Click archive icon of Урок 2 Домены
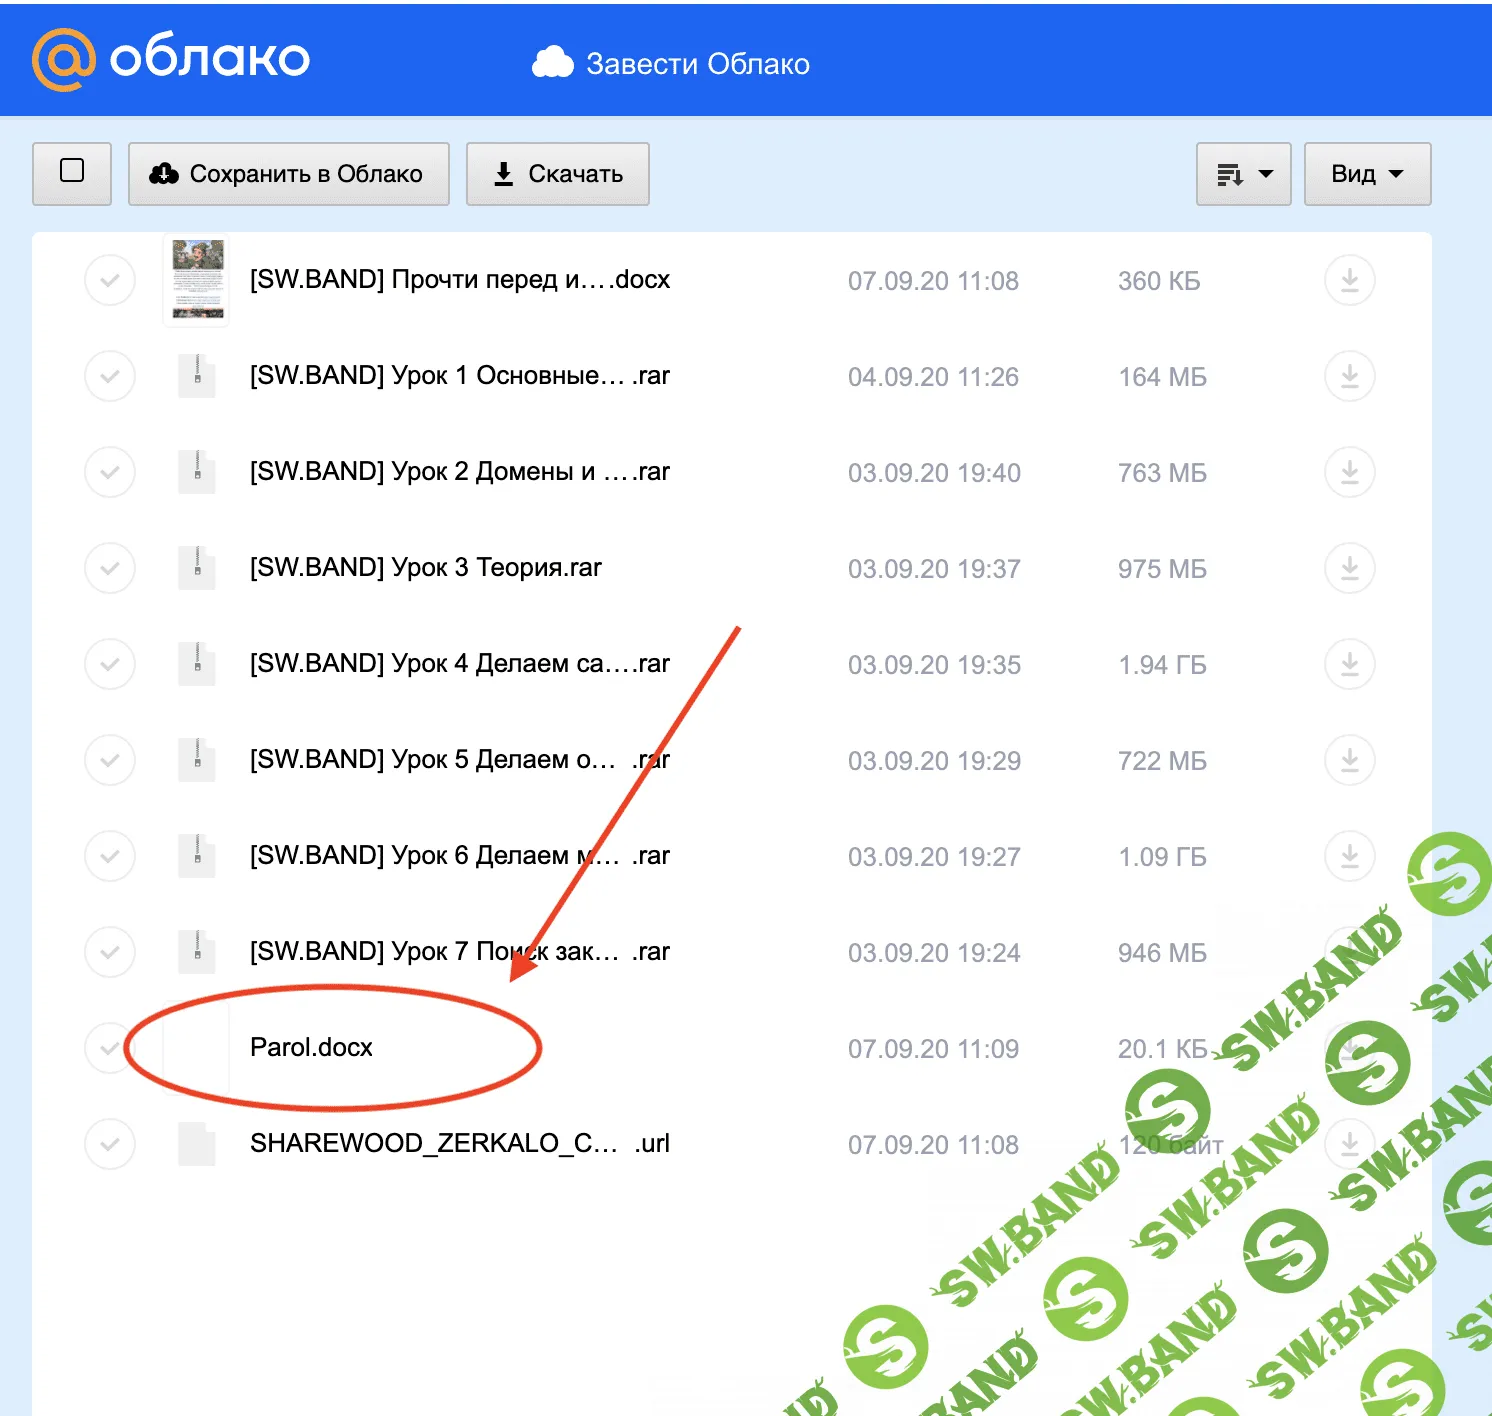Image resolution: width=1492 pixels, height=1416 pixels. point(197,472)
